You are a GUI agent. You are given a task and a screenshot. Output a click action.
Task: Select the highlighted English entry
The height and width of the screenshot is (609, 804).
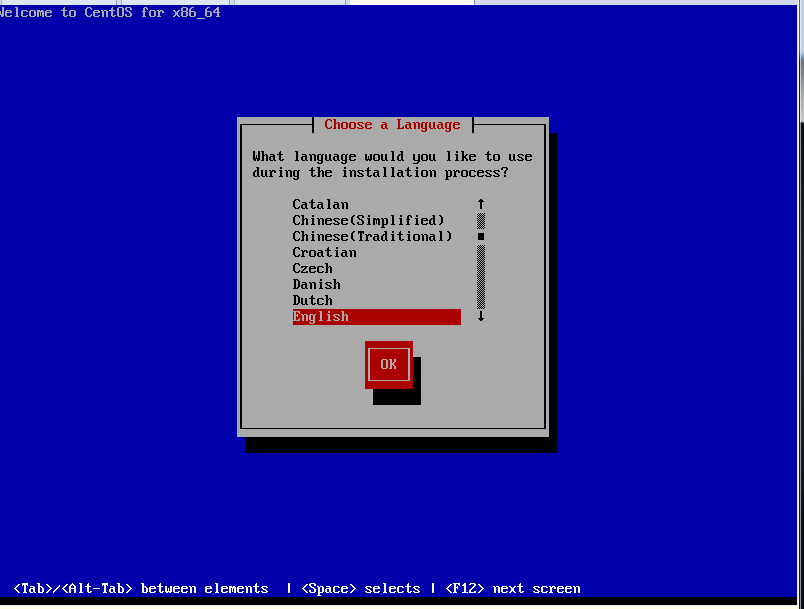(376, 317)
